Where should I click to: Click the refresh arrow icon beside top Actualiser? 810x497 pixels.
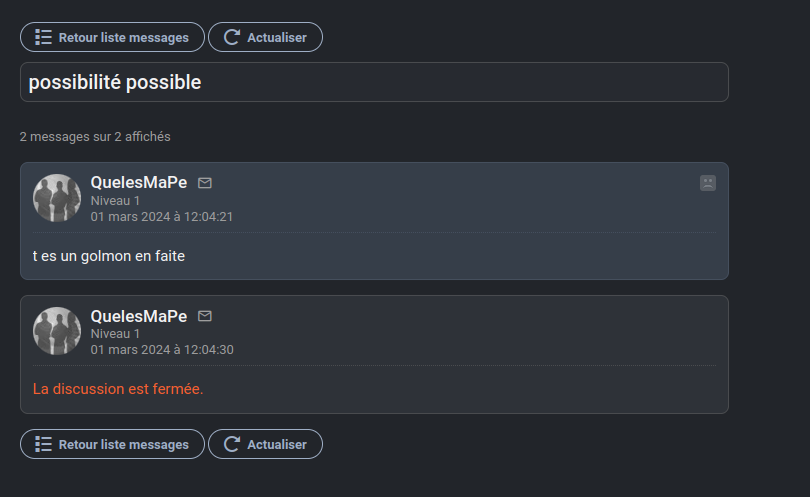coord(232,37)
